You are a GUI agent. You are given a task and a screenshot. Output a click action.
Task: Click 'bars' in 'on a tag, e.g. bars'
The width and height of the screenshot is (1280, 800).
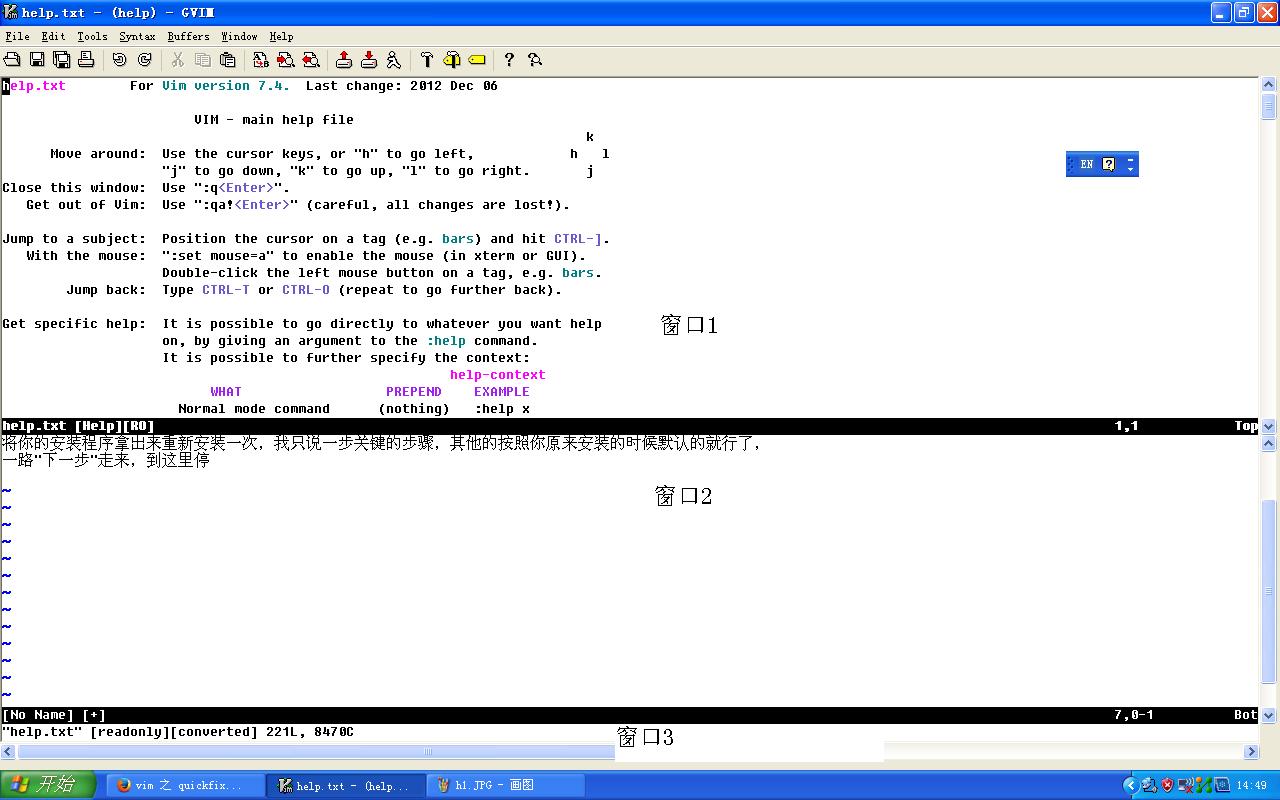coord(578,273)
